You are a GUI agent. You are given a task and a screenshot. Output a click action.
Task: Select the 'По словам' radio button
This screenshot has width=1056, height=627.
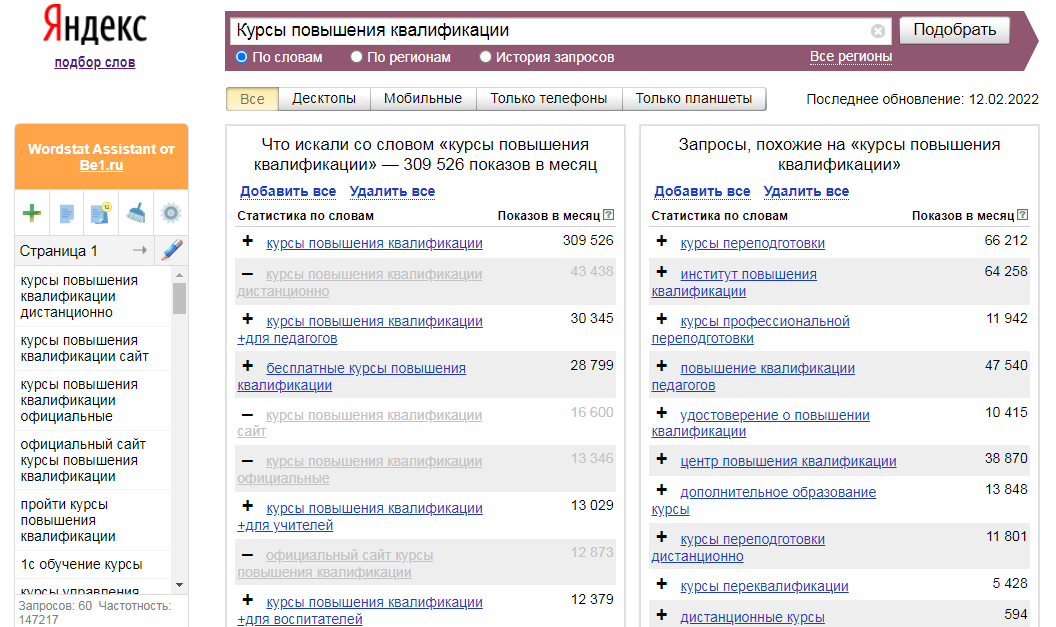pyautogui.click(x=242, y=57)
